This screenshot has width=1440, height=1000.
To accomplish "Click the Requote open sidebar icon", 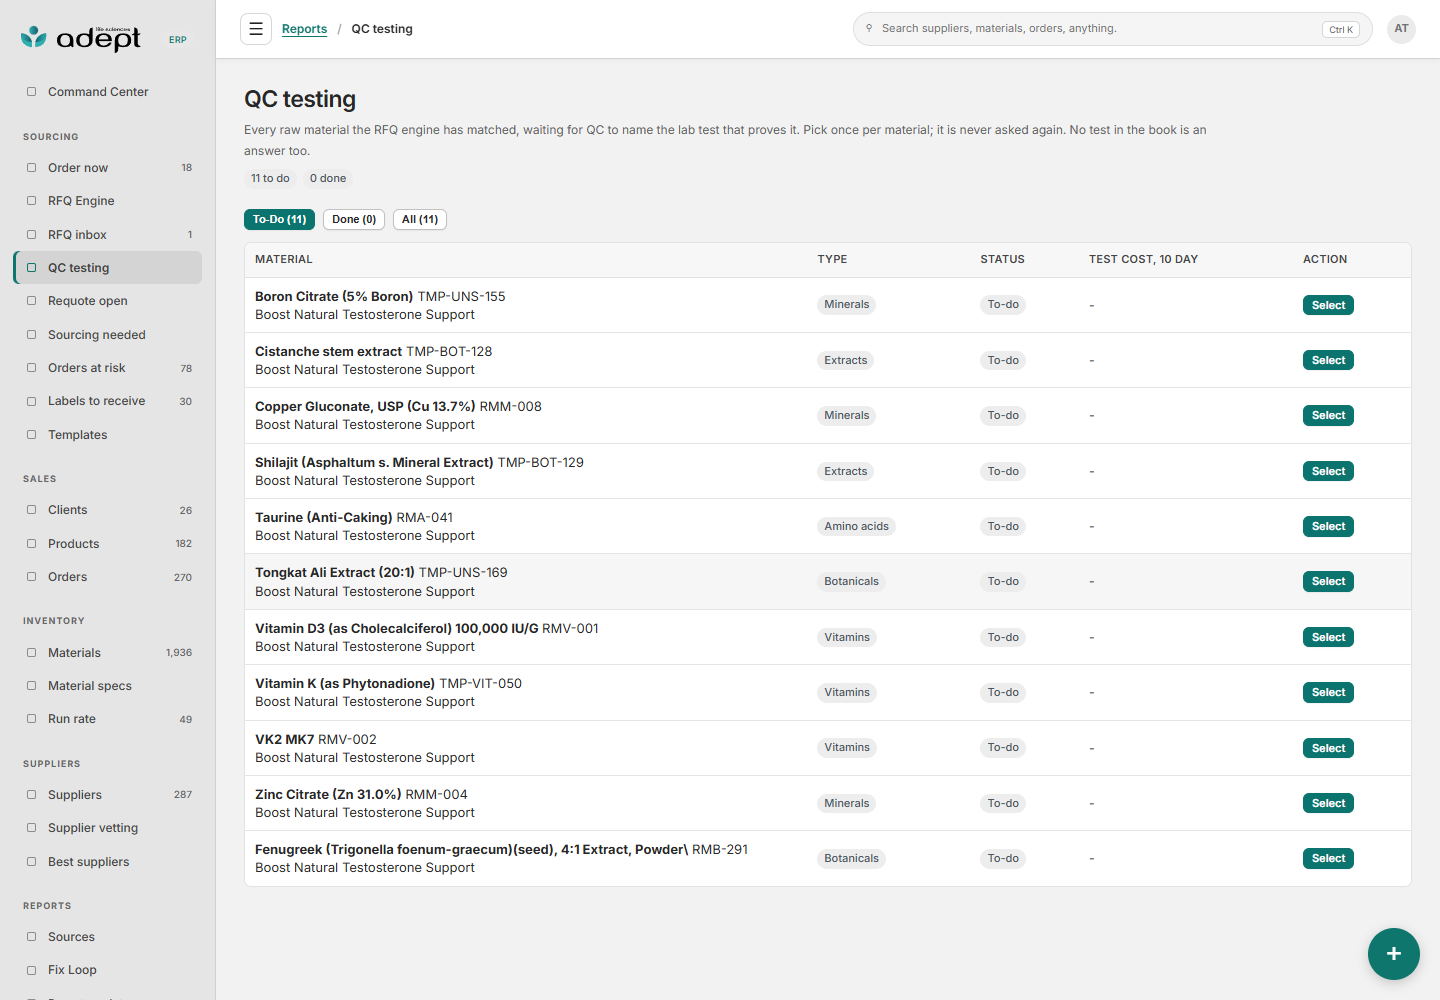I will (x=31, y=301).
